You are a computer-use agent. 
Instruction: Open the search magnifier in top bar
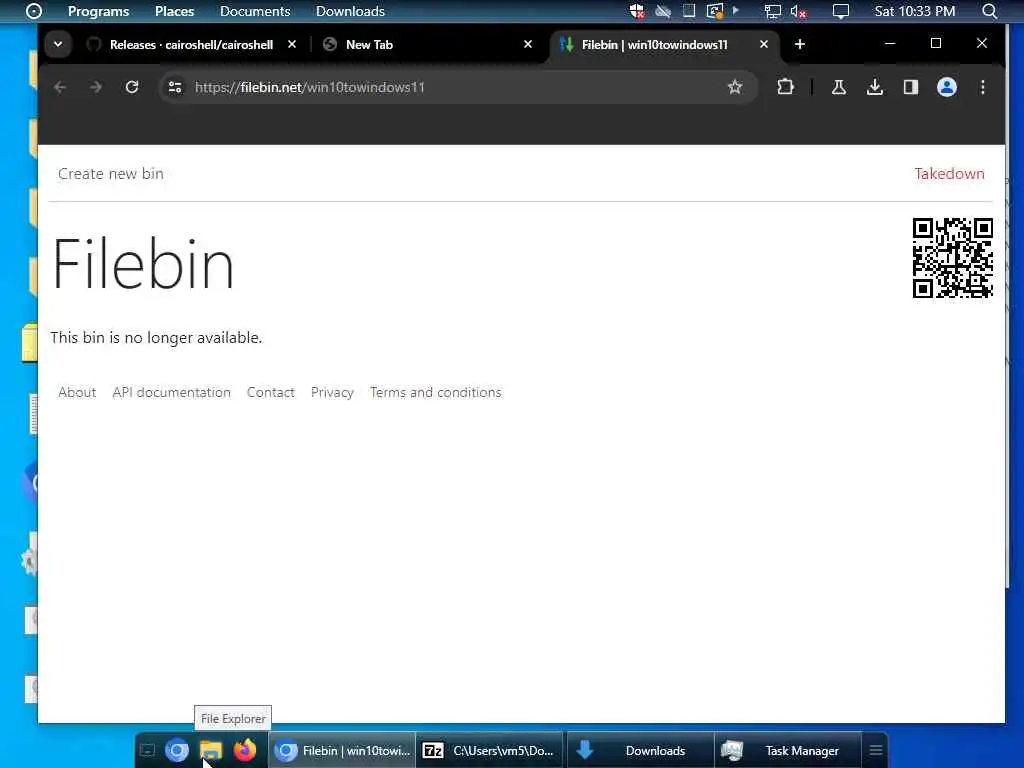point(989,11)
